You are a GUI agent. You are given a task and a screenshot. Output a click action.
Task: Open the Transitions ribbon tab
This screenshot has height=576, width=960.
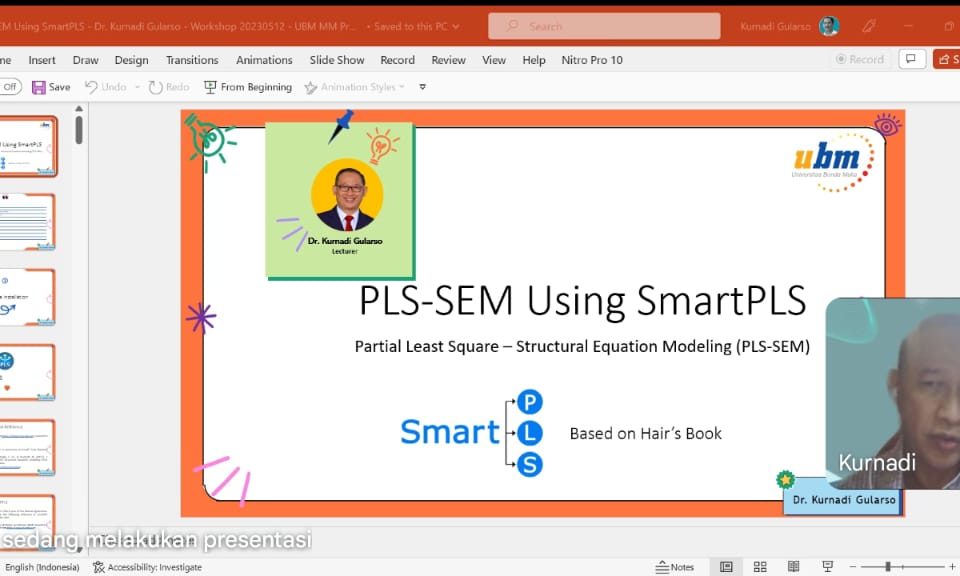192,60
